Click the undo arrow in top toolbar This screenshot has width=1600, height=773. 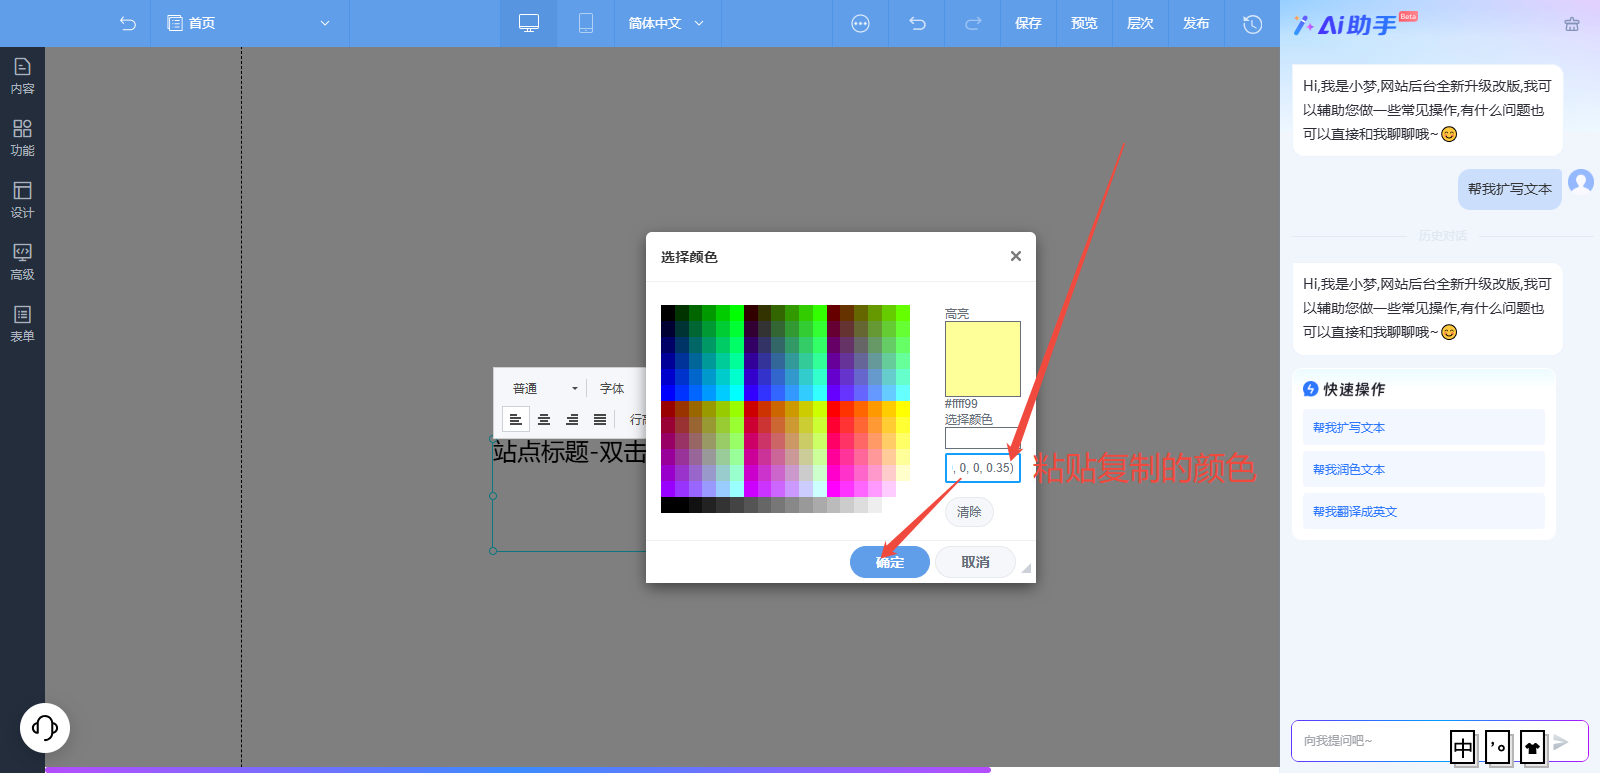coord(917,23)
